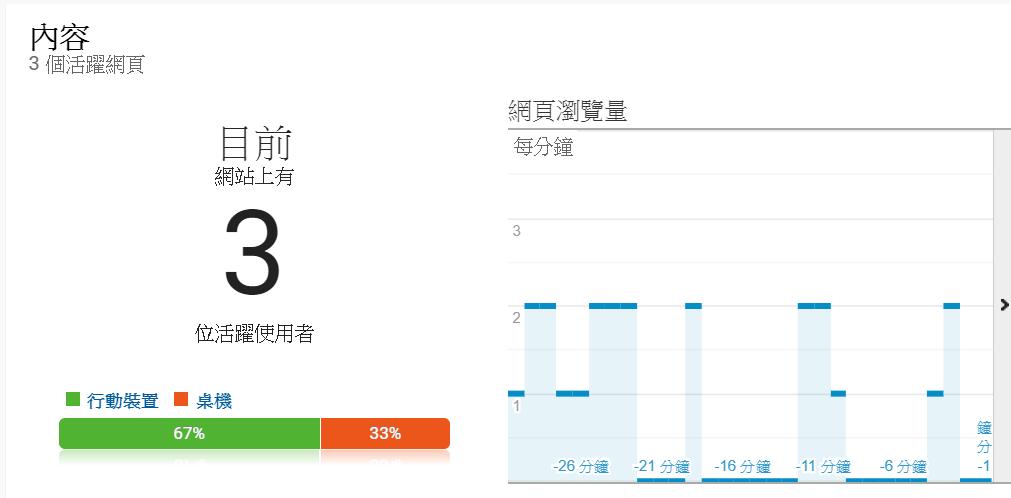Click the 桌機 legend link
Image resolution: width=1011 pixels, height=498 pixels.
click(213, 401)
